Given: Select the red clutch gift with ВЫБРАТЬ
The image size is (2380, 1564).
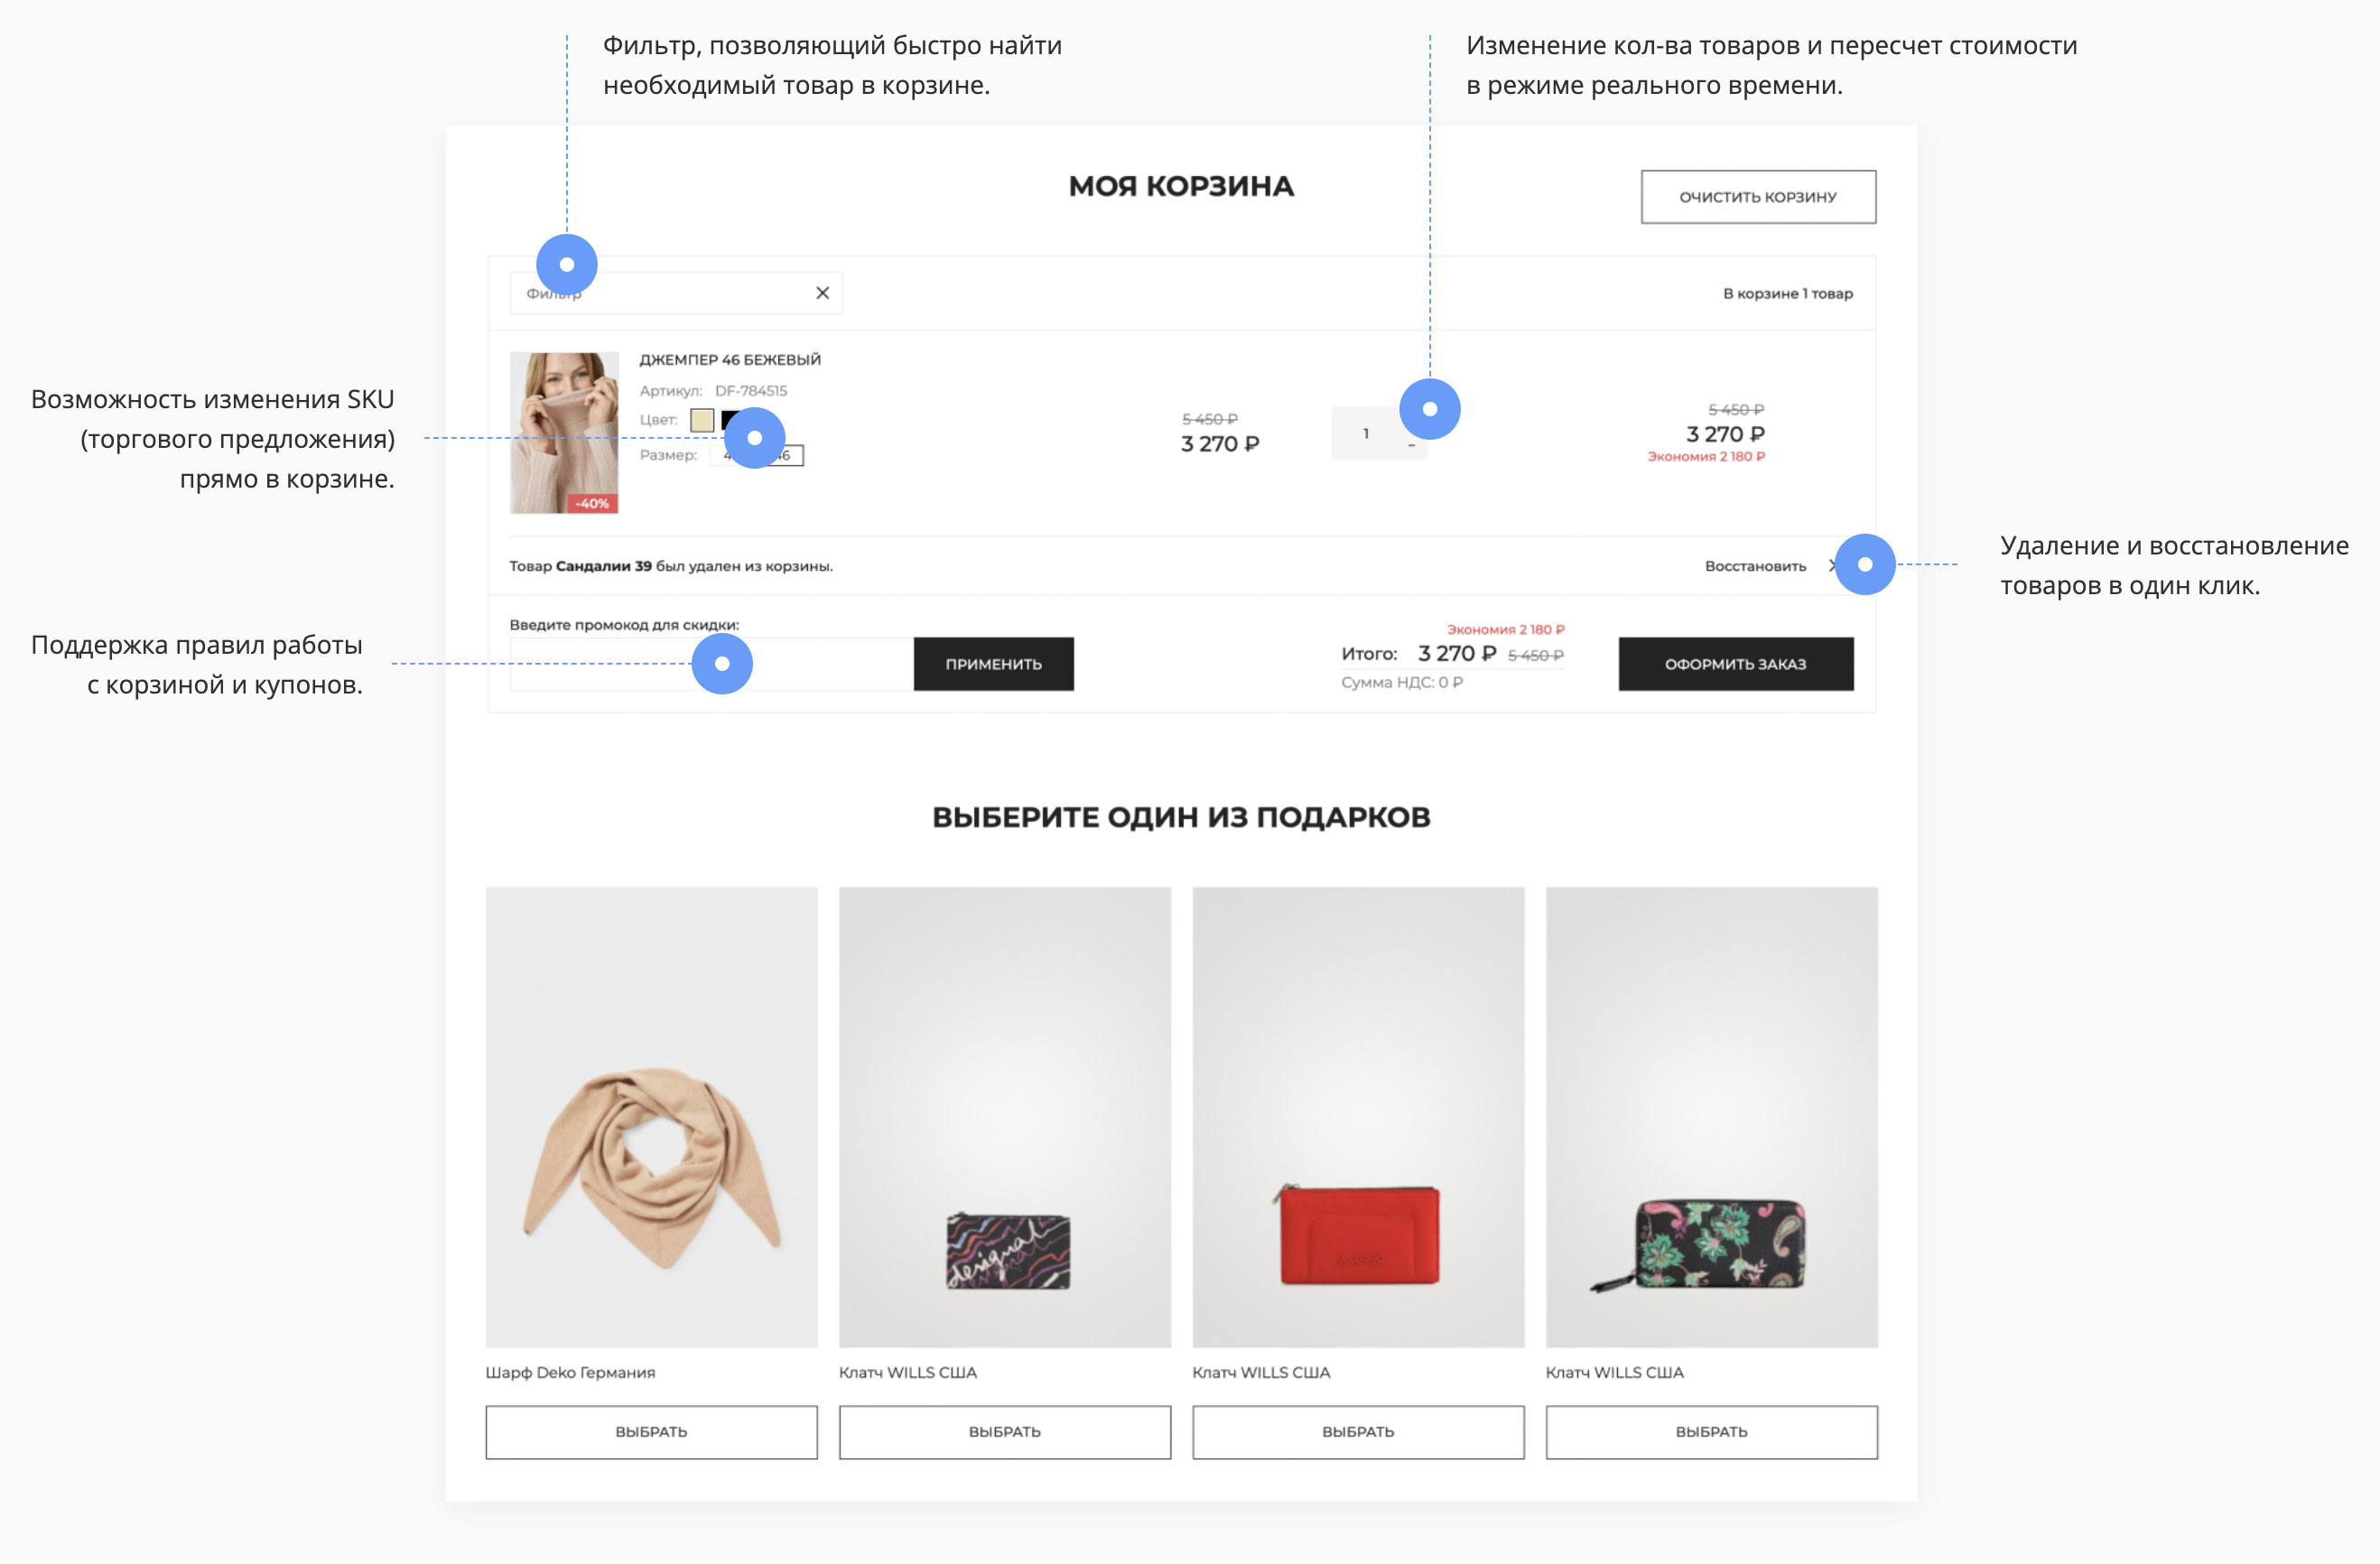Looking at the screenshot, I should coord(1358,1432).
